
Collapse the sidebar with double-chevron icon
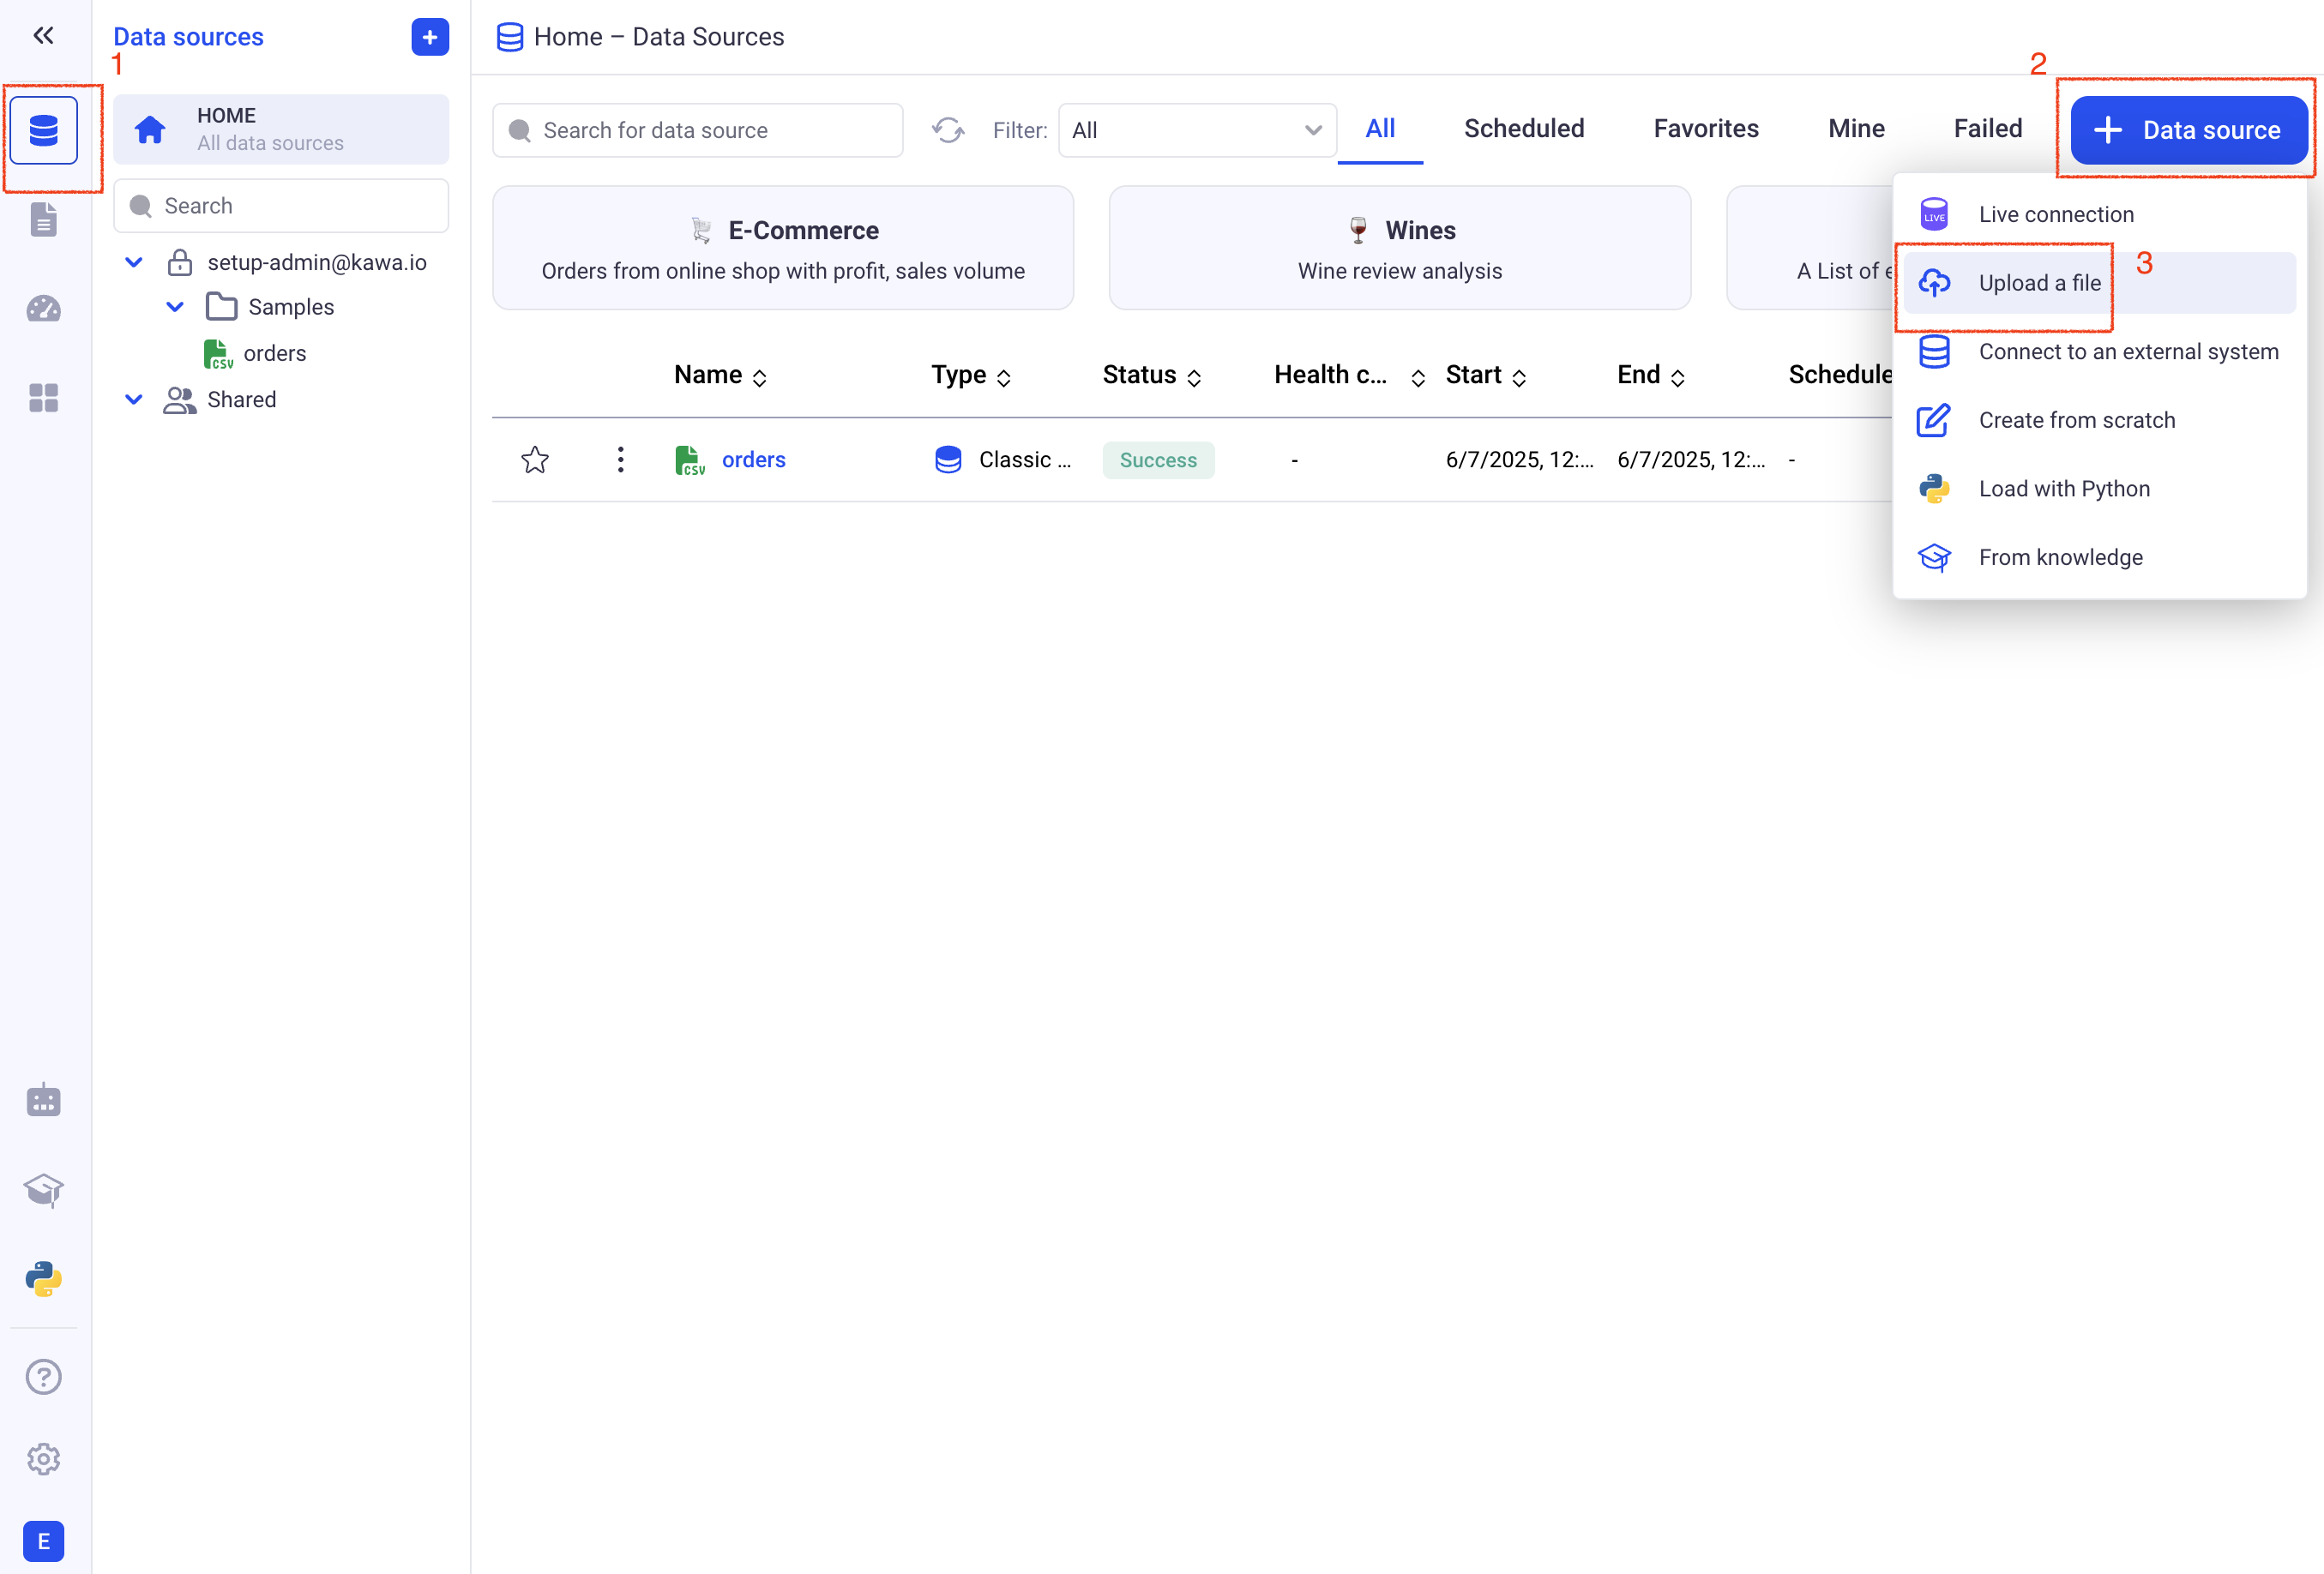43,36
